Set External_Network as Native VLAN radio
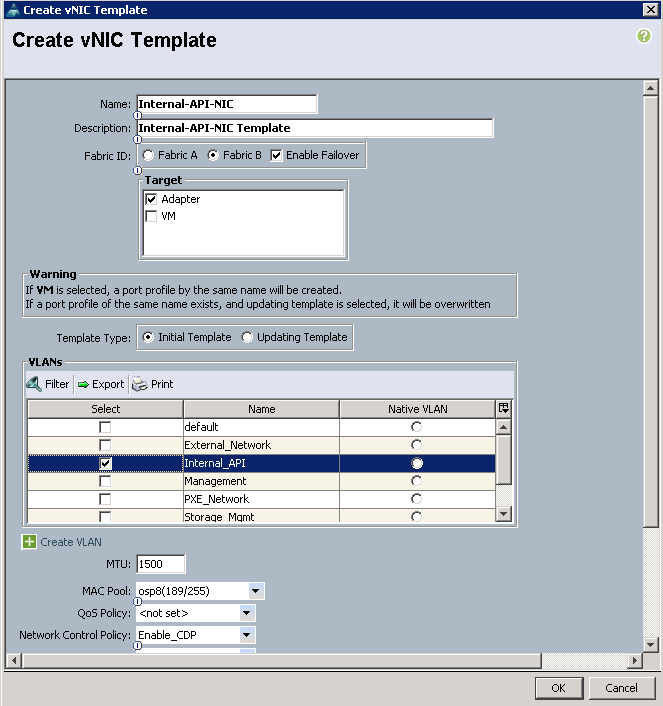The image size is (663, 706). point(417,445)
